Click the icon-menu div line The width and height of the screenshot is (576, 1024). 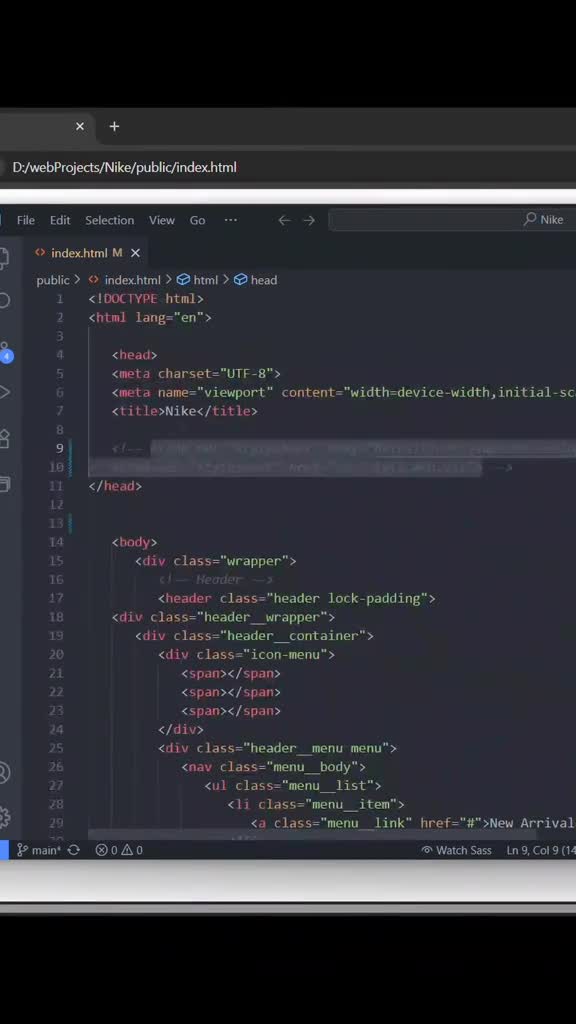click(x=246, y=654)
